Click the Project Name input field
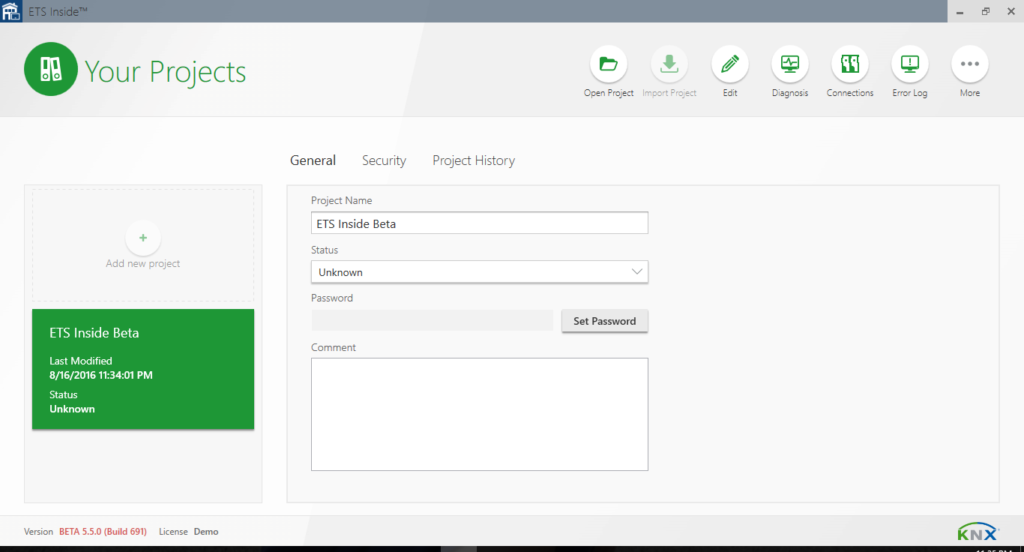Image resolution: width=1024 pixels, height=552 pixels. coord(479,223)
